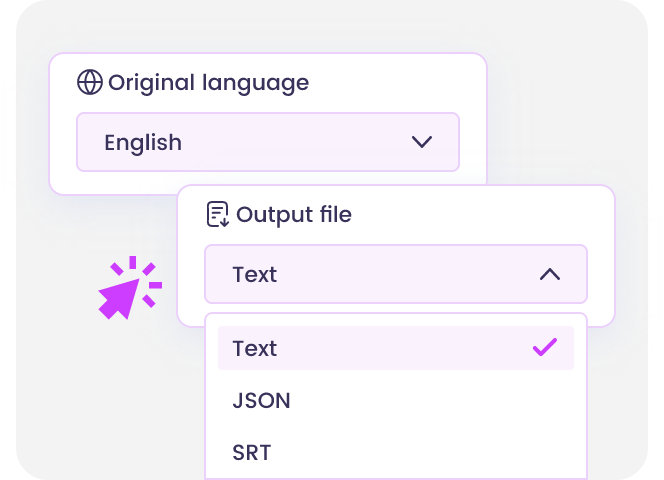Select JSON from the output format list
Screen dimensions: 664x480
click(261, 401)
